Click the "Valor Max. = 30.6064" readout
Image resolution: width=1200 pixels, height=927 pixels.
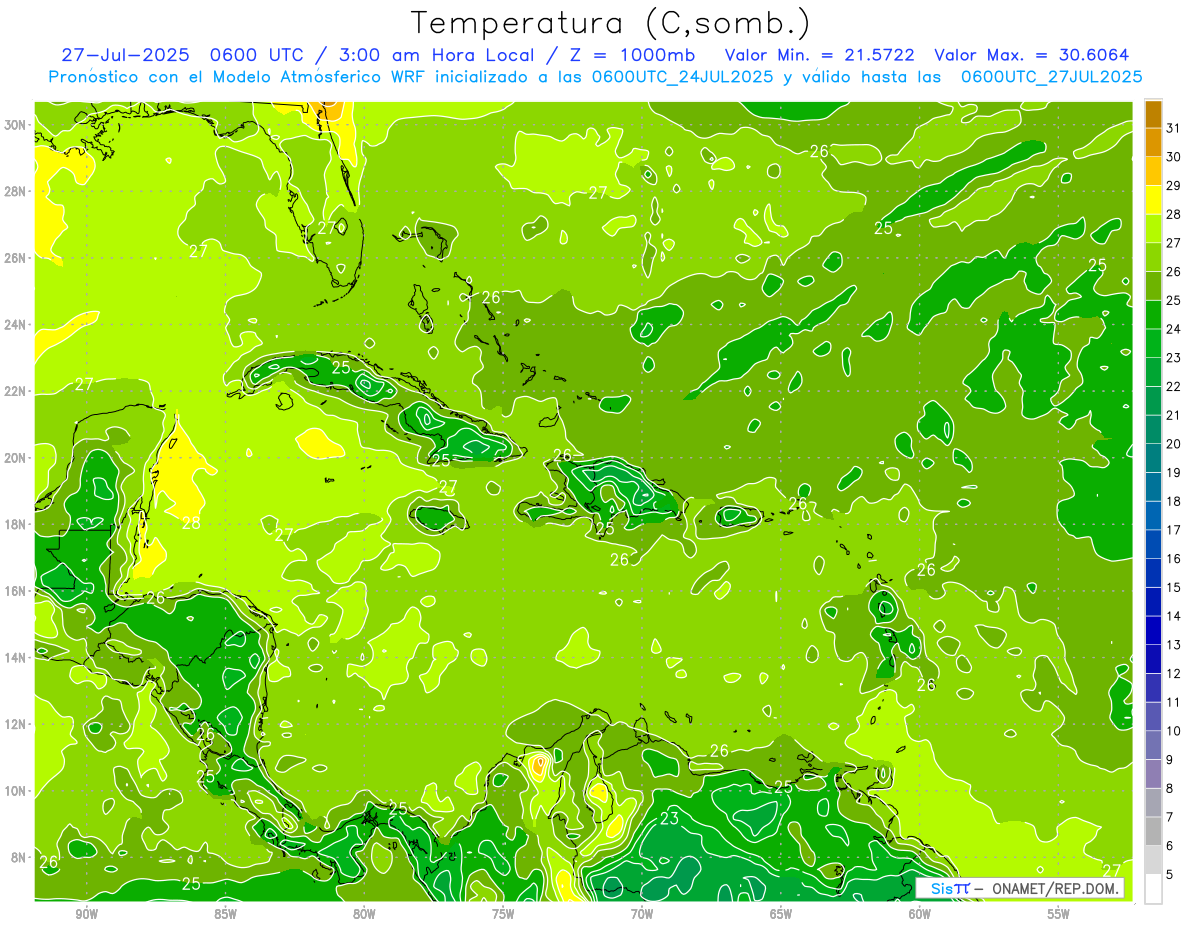(1032, 55)
